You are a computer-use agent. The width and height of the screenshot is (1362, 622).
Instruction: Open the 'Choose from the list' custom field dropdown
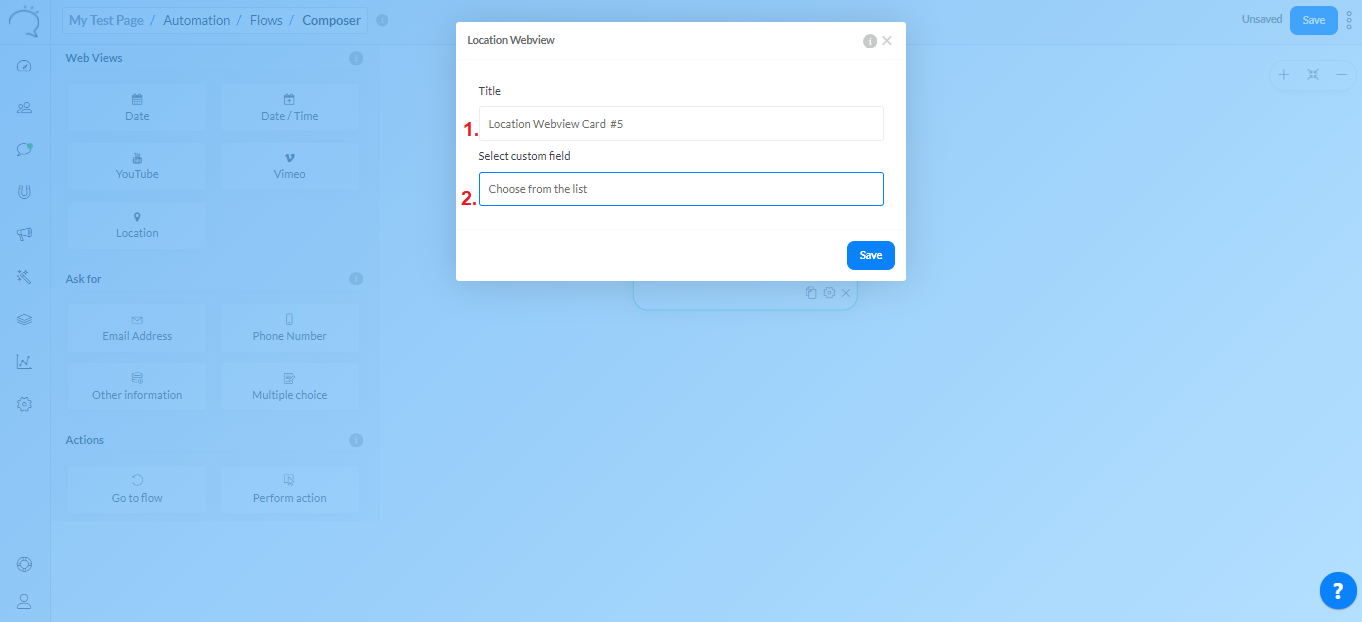(x=681, y=189)
